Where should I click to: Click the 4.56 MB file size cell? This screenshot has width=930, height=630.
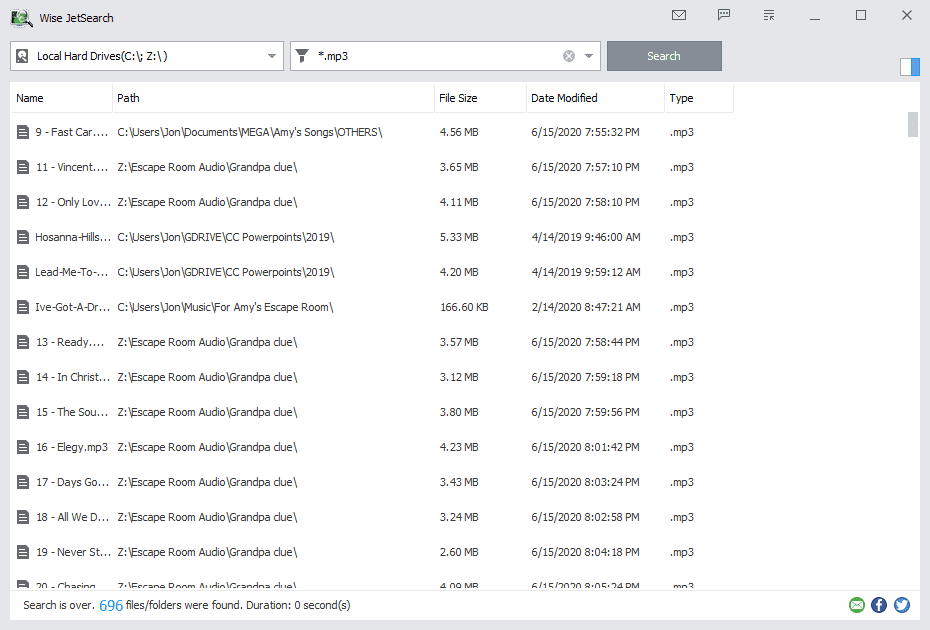coord(459,132)
